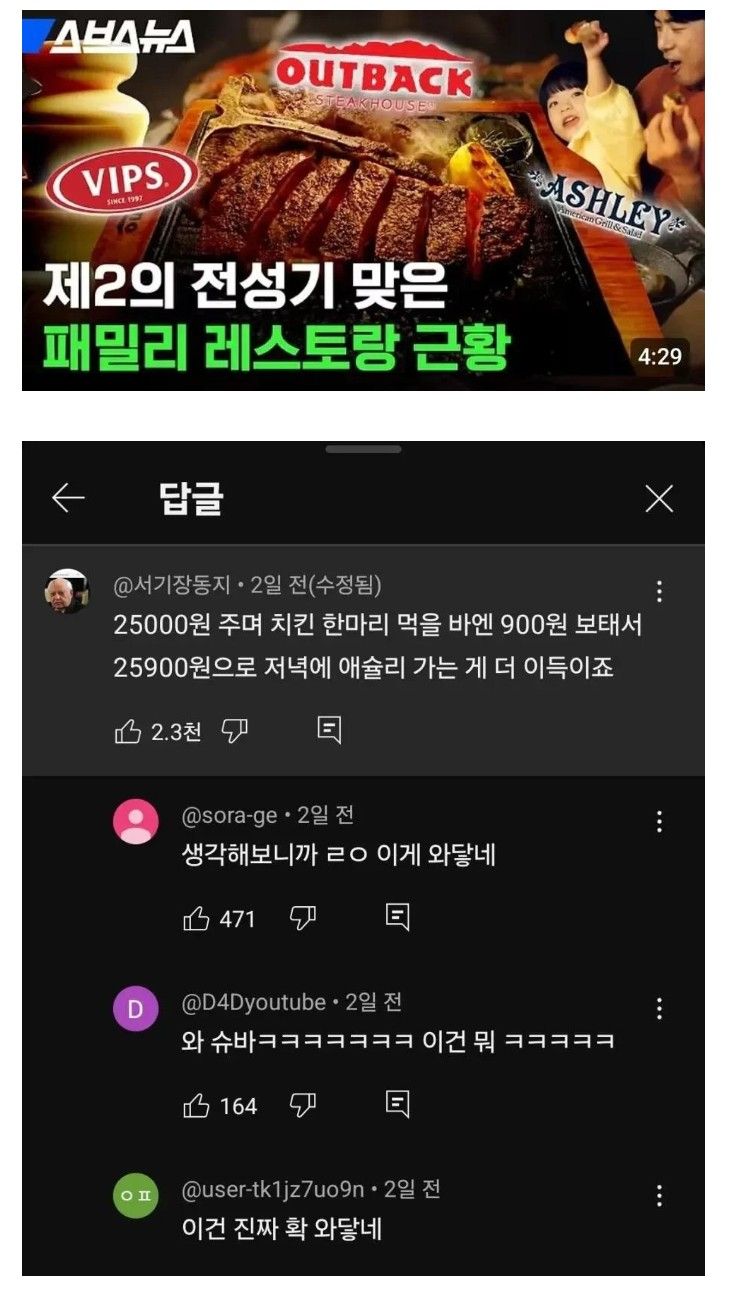Open the @서기장동지 profile avatar

(x=67, y=591)
